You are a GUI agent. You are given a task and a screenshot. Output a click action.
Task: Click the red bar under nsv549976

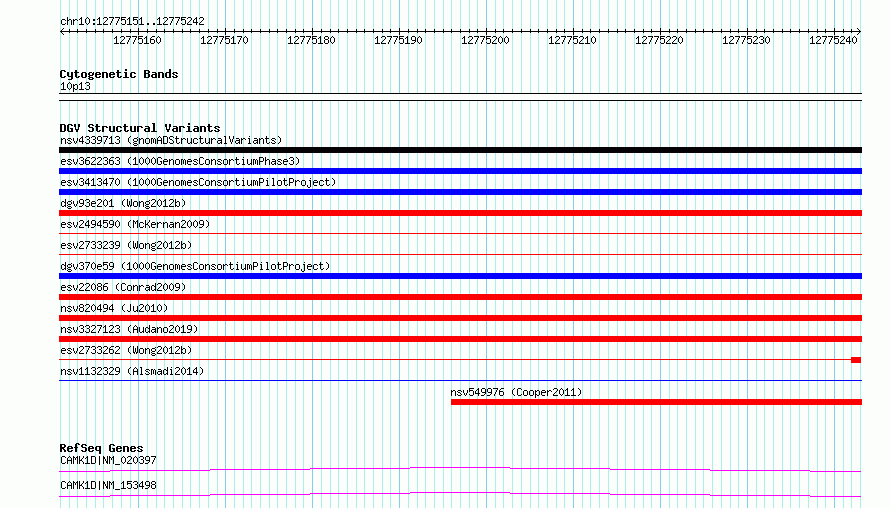(657, 402)
